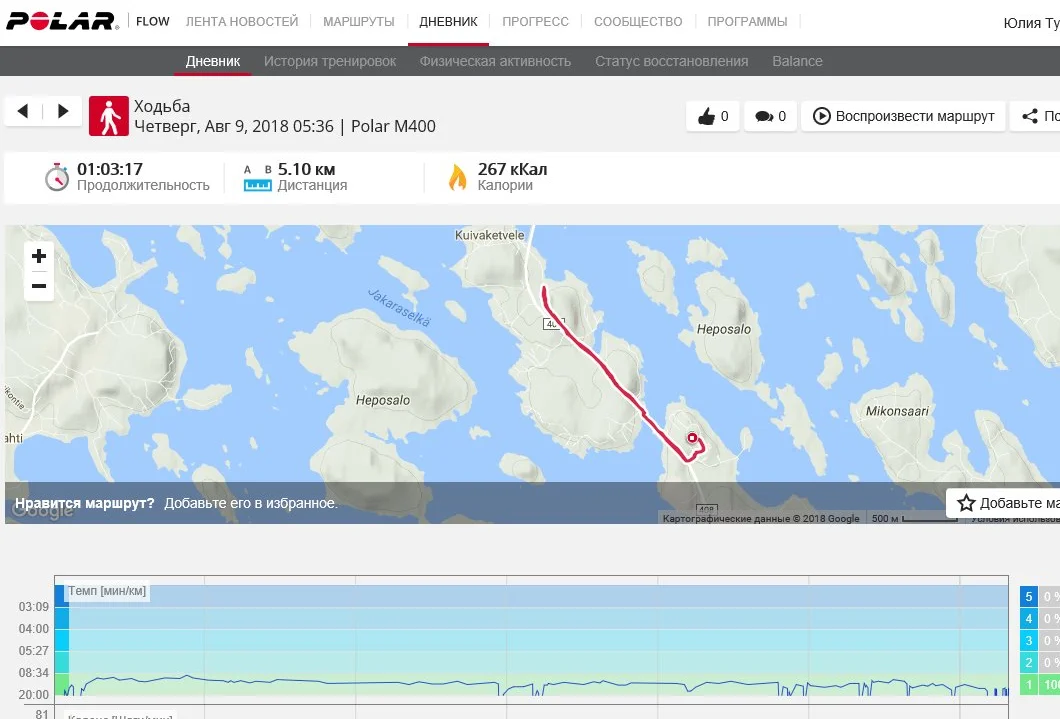Switch to История тренировок tab
Screen dimensions: 1060x719
point(330,61)
